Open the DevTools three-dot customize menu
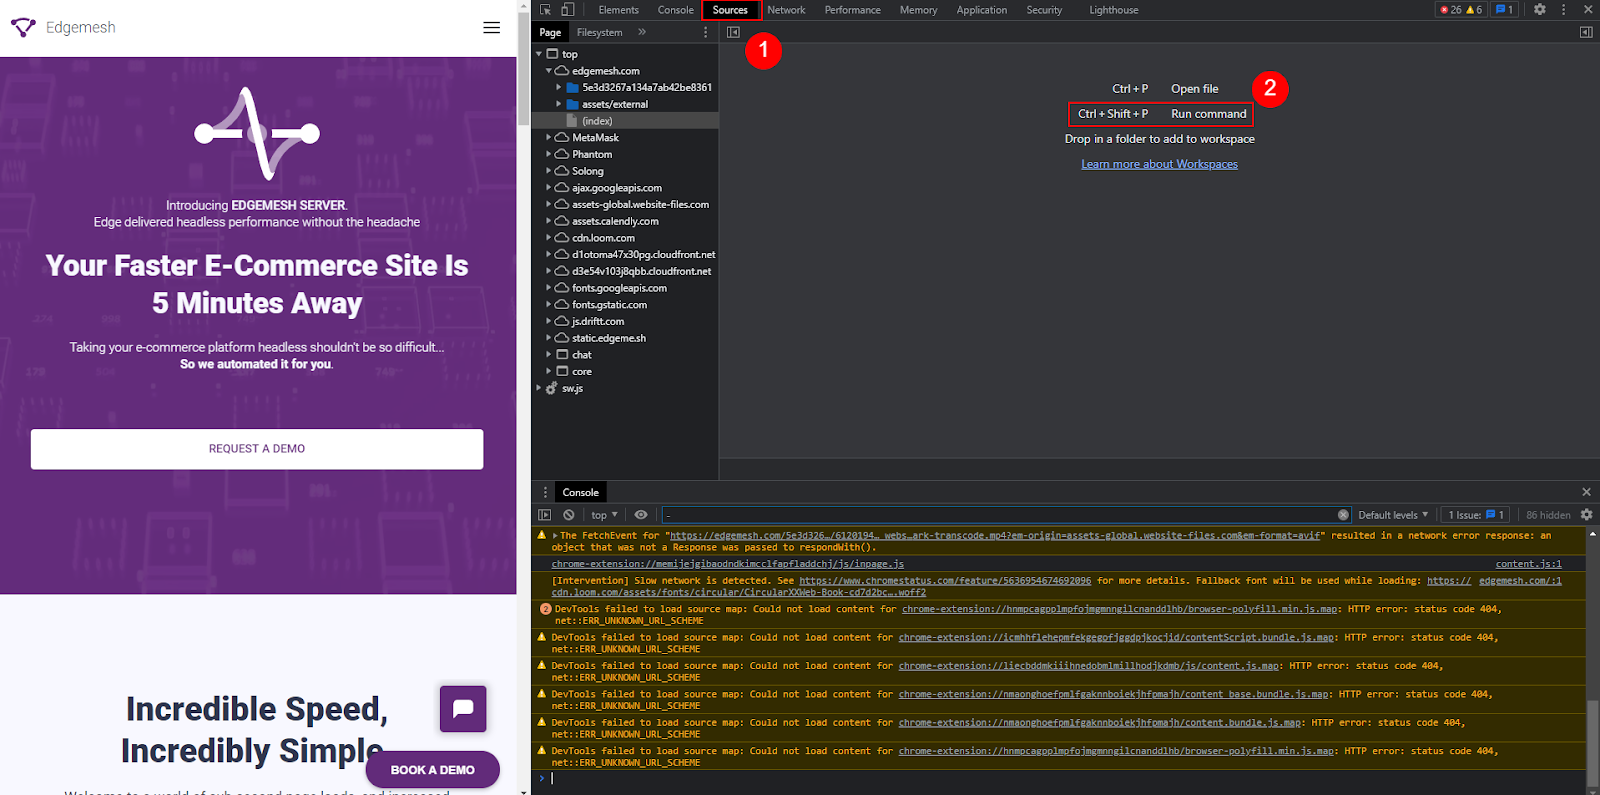 [x=1564, y=10]
